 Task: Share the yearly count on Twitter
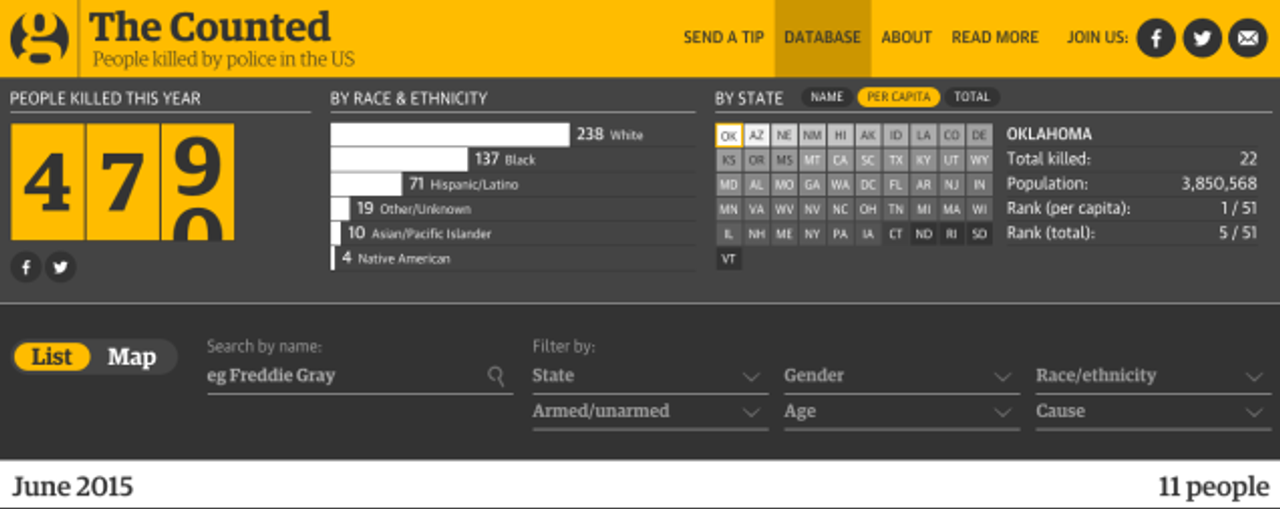(61, 267)
